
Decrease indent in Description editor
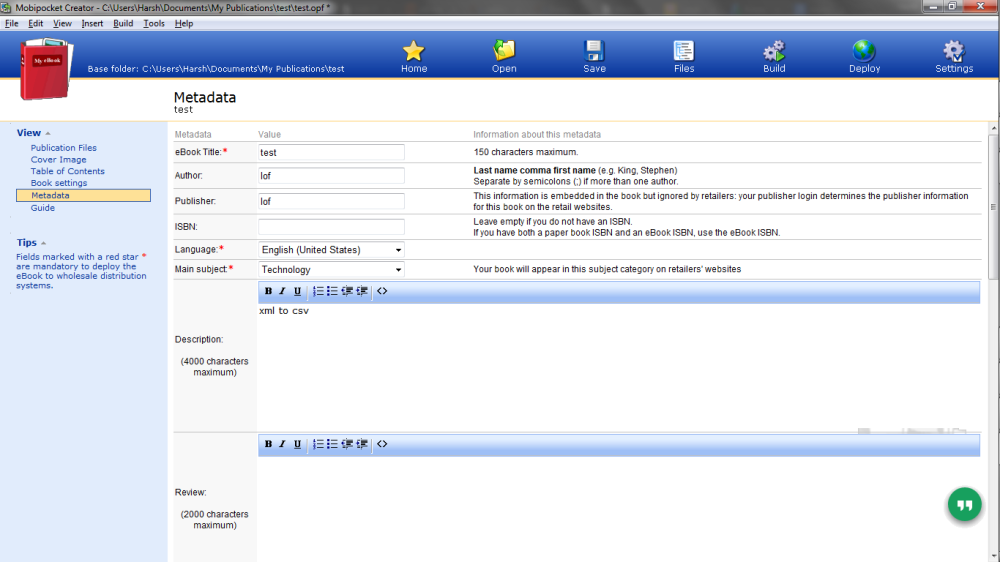(x=347, y=291)
